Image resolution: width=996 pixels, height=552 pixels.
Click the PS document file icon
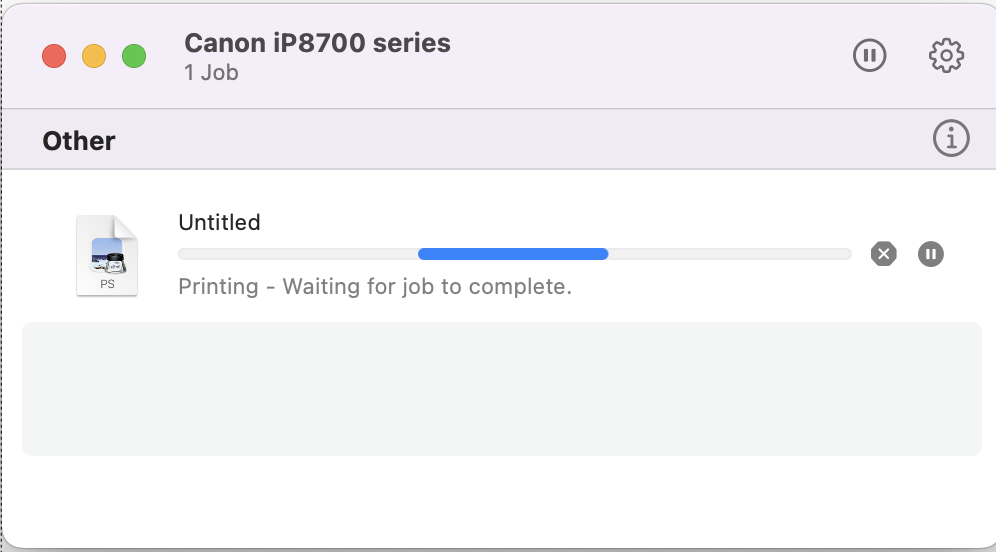pos(107,256)
